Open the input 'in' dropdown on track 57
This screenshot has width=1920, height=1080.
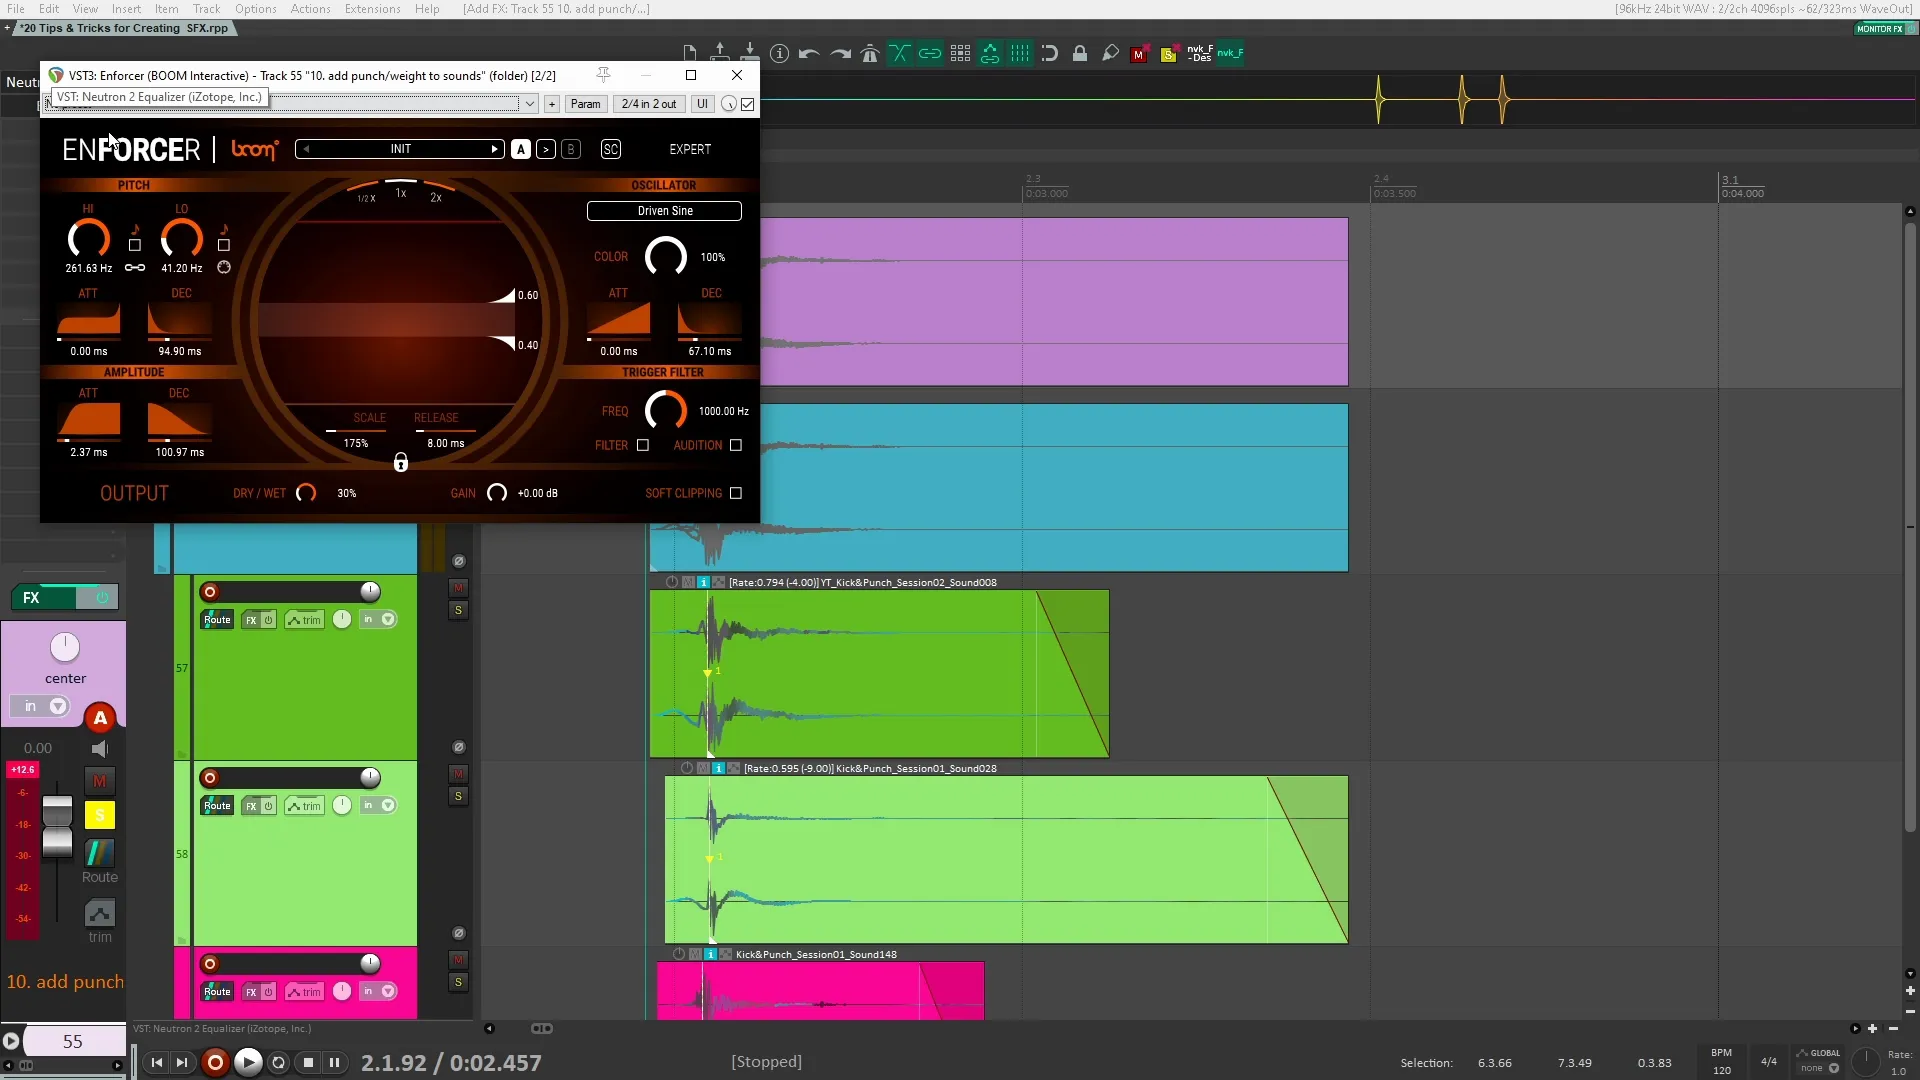(x=378, y=620)
